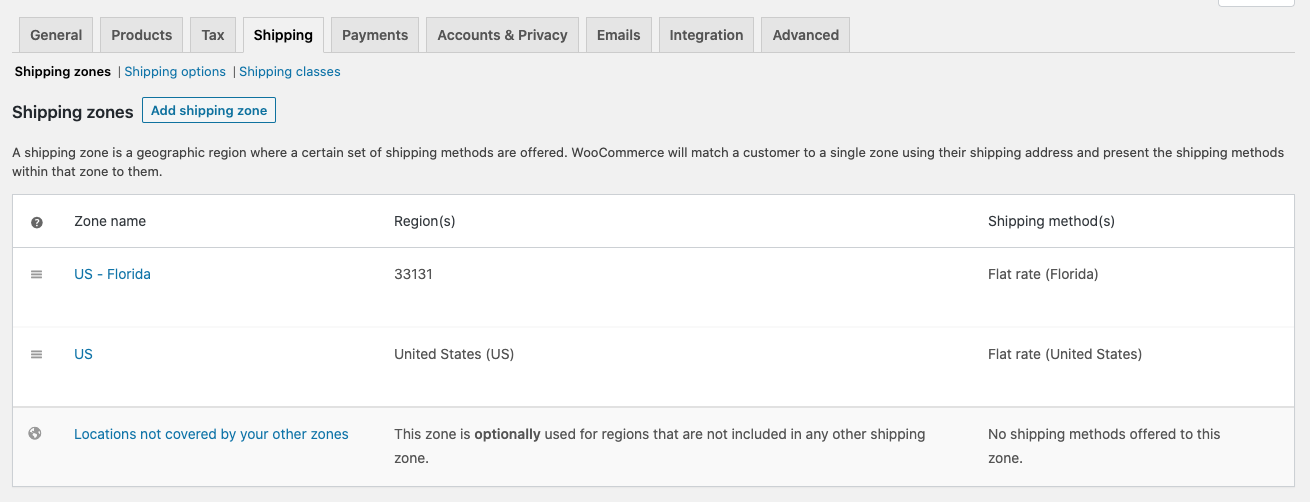Click the Shipping method(s) column header
Screen dimensions: 1310x502
click(1051, 221)
